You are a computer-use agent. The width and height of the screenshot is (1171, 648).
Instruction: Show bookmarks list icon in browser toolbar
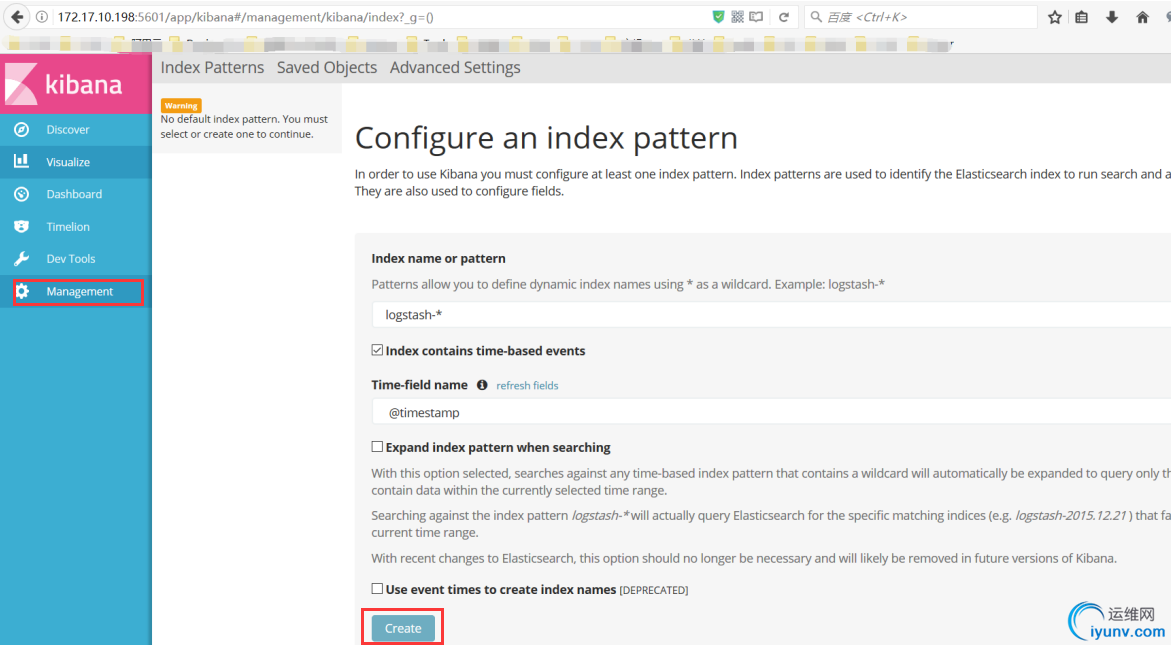coord(1081,16)
